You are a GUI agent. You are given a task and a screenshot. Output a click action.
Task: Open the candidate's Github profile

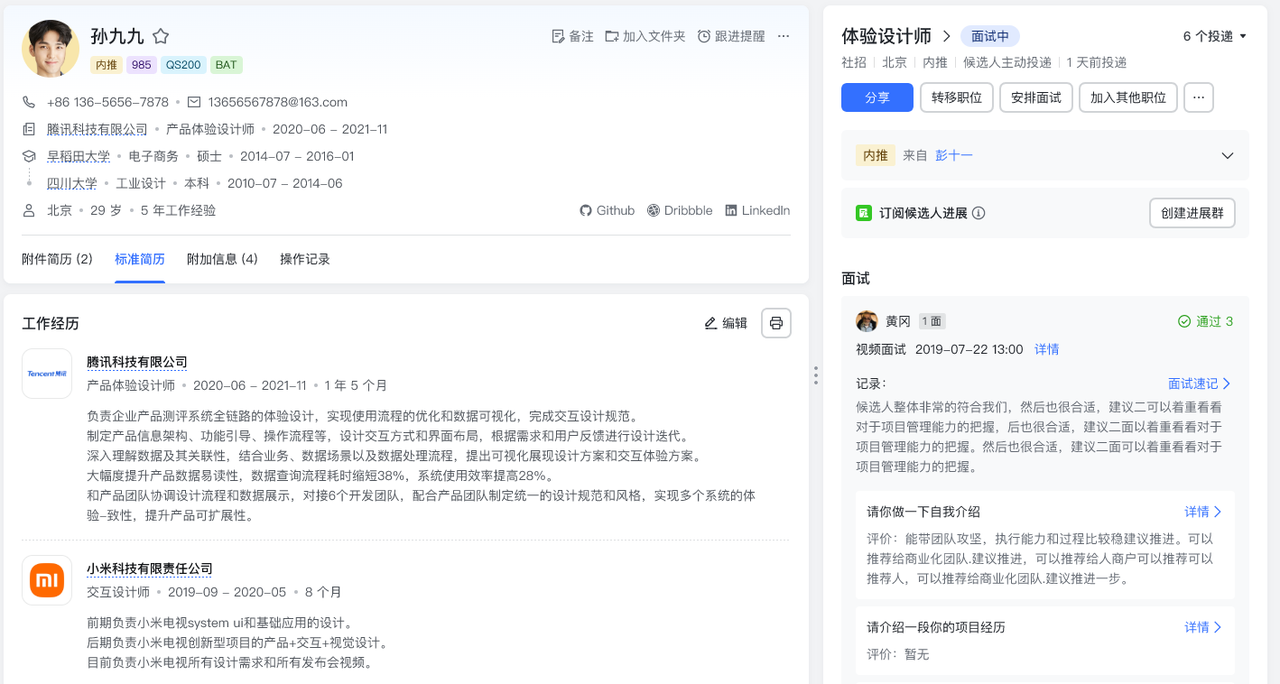coord(584,210)
